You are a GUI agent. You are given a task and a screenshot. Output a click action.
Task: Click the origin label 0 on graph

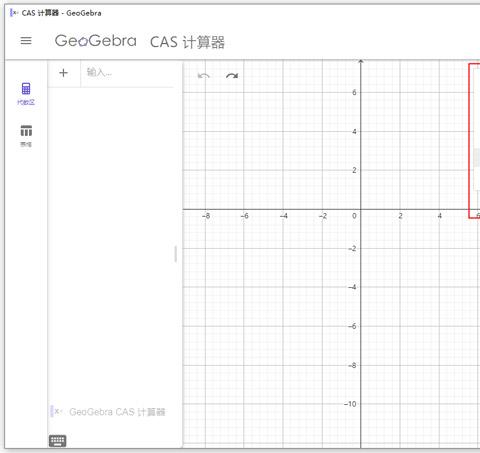click(354, 216)
